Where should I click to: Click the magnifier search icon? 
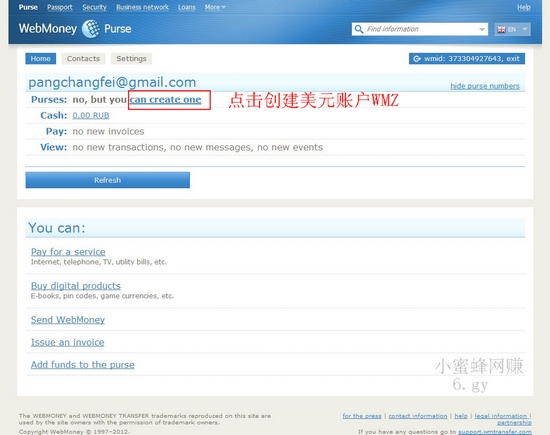pyautogui.click(x=358, y=29)
